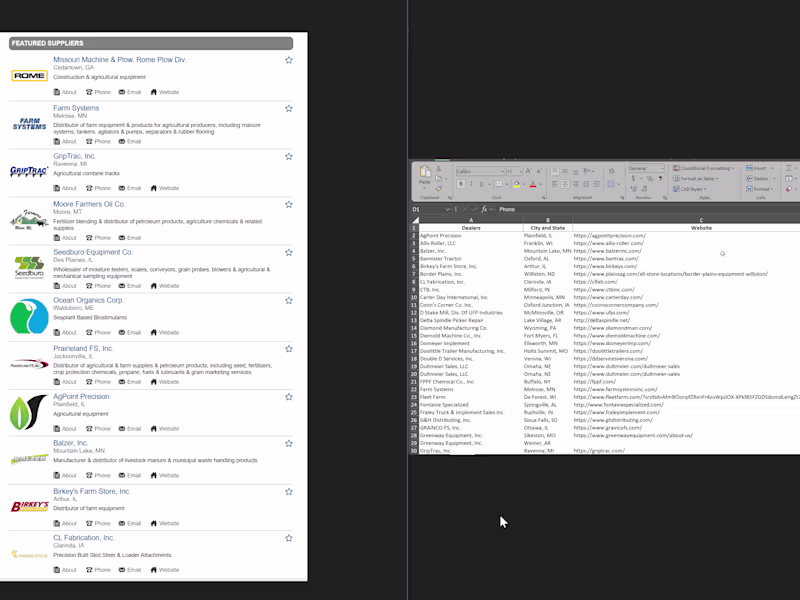Screen dimensions: 800x600
Task: Favorite Missouri Machine & Plow with star
Action: click(289, 60)
